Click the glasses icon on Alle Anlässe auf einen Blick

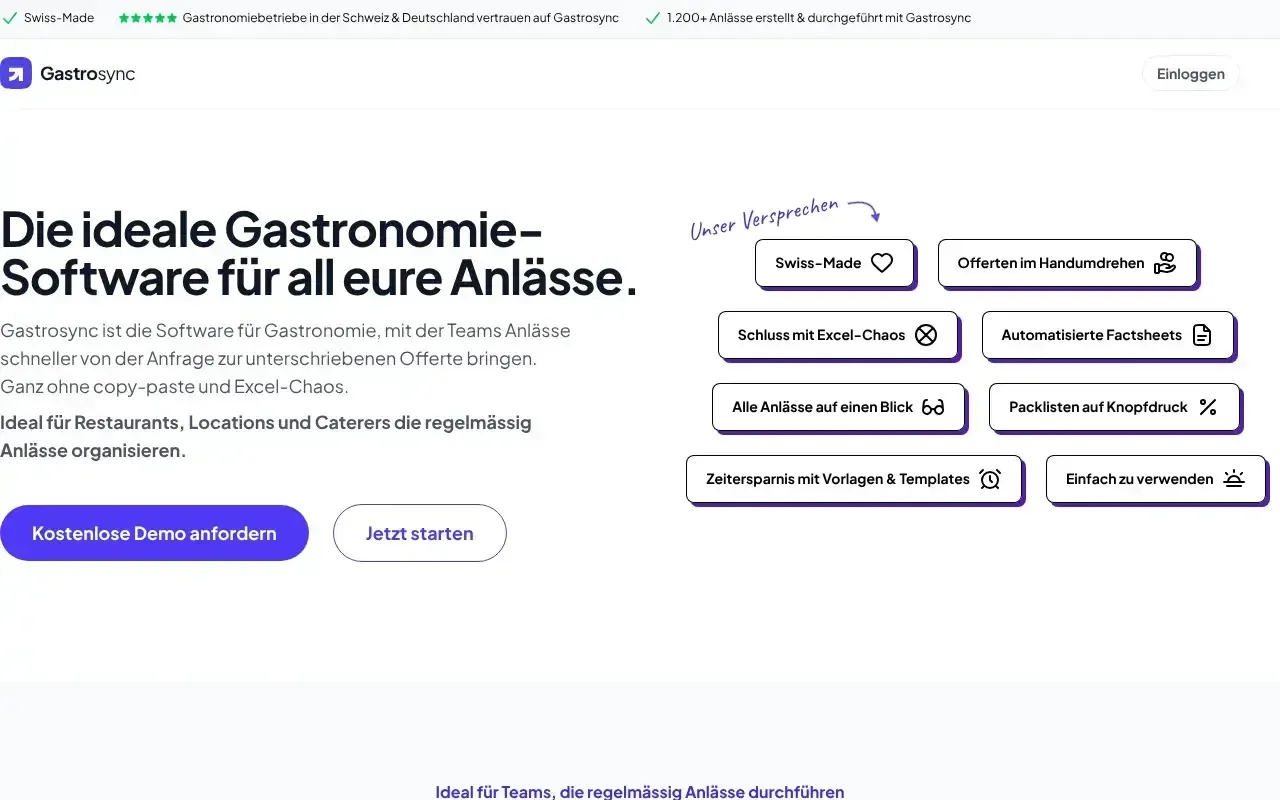pos(932,406)
